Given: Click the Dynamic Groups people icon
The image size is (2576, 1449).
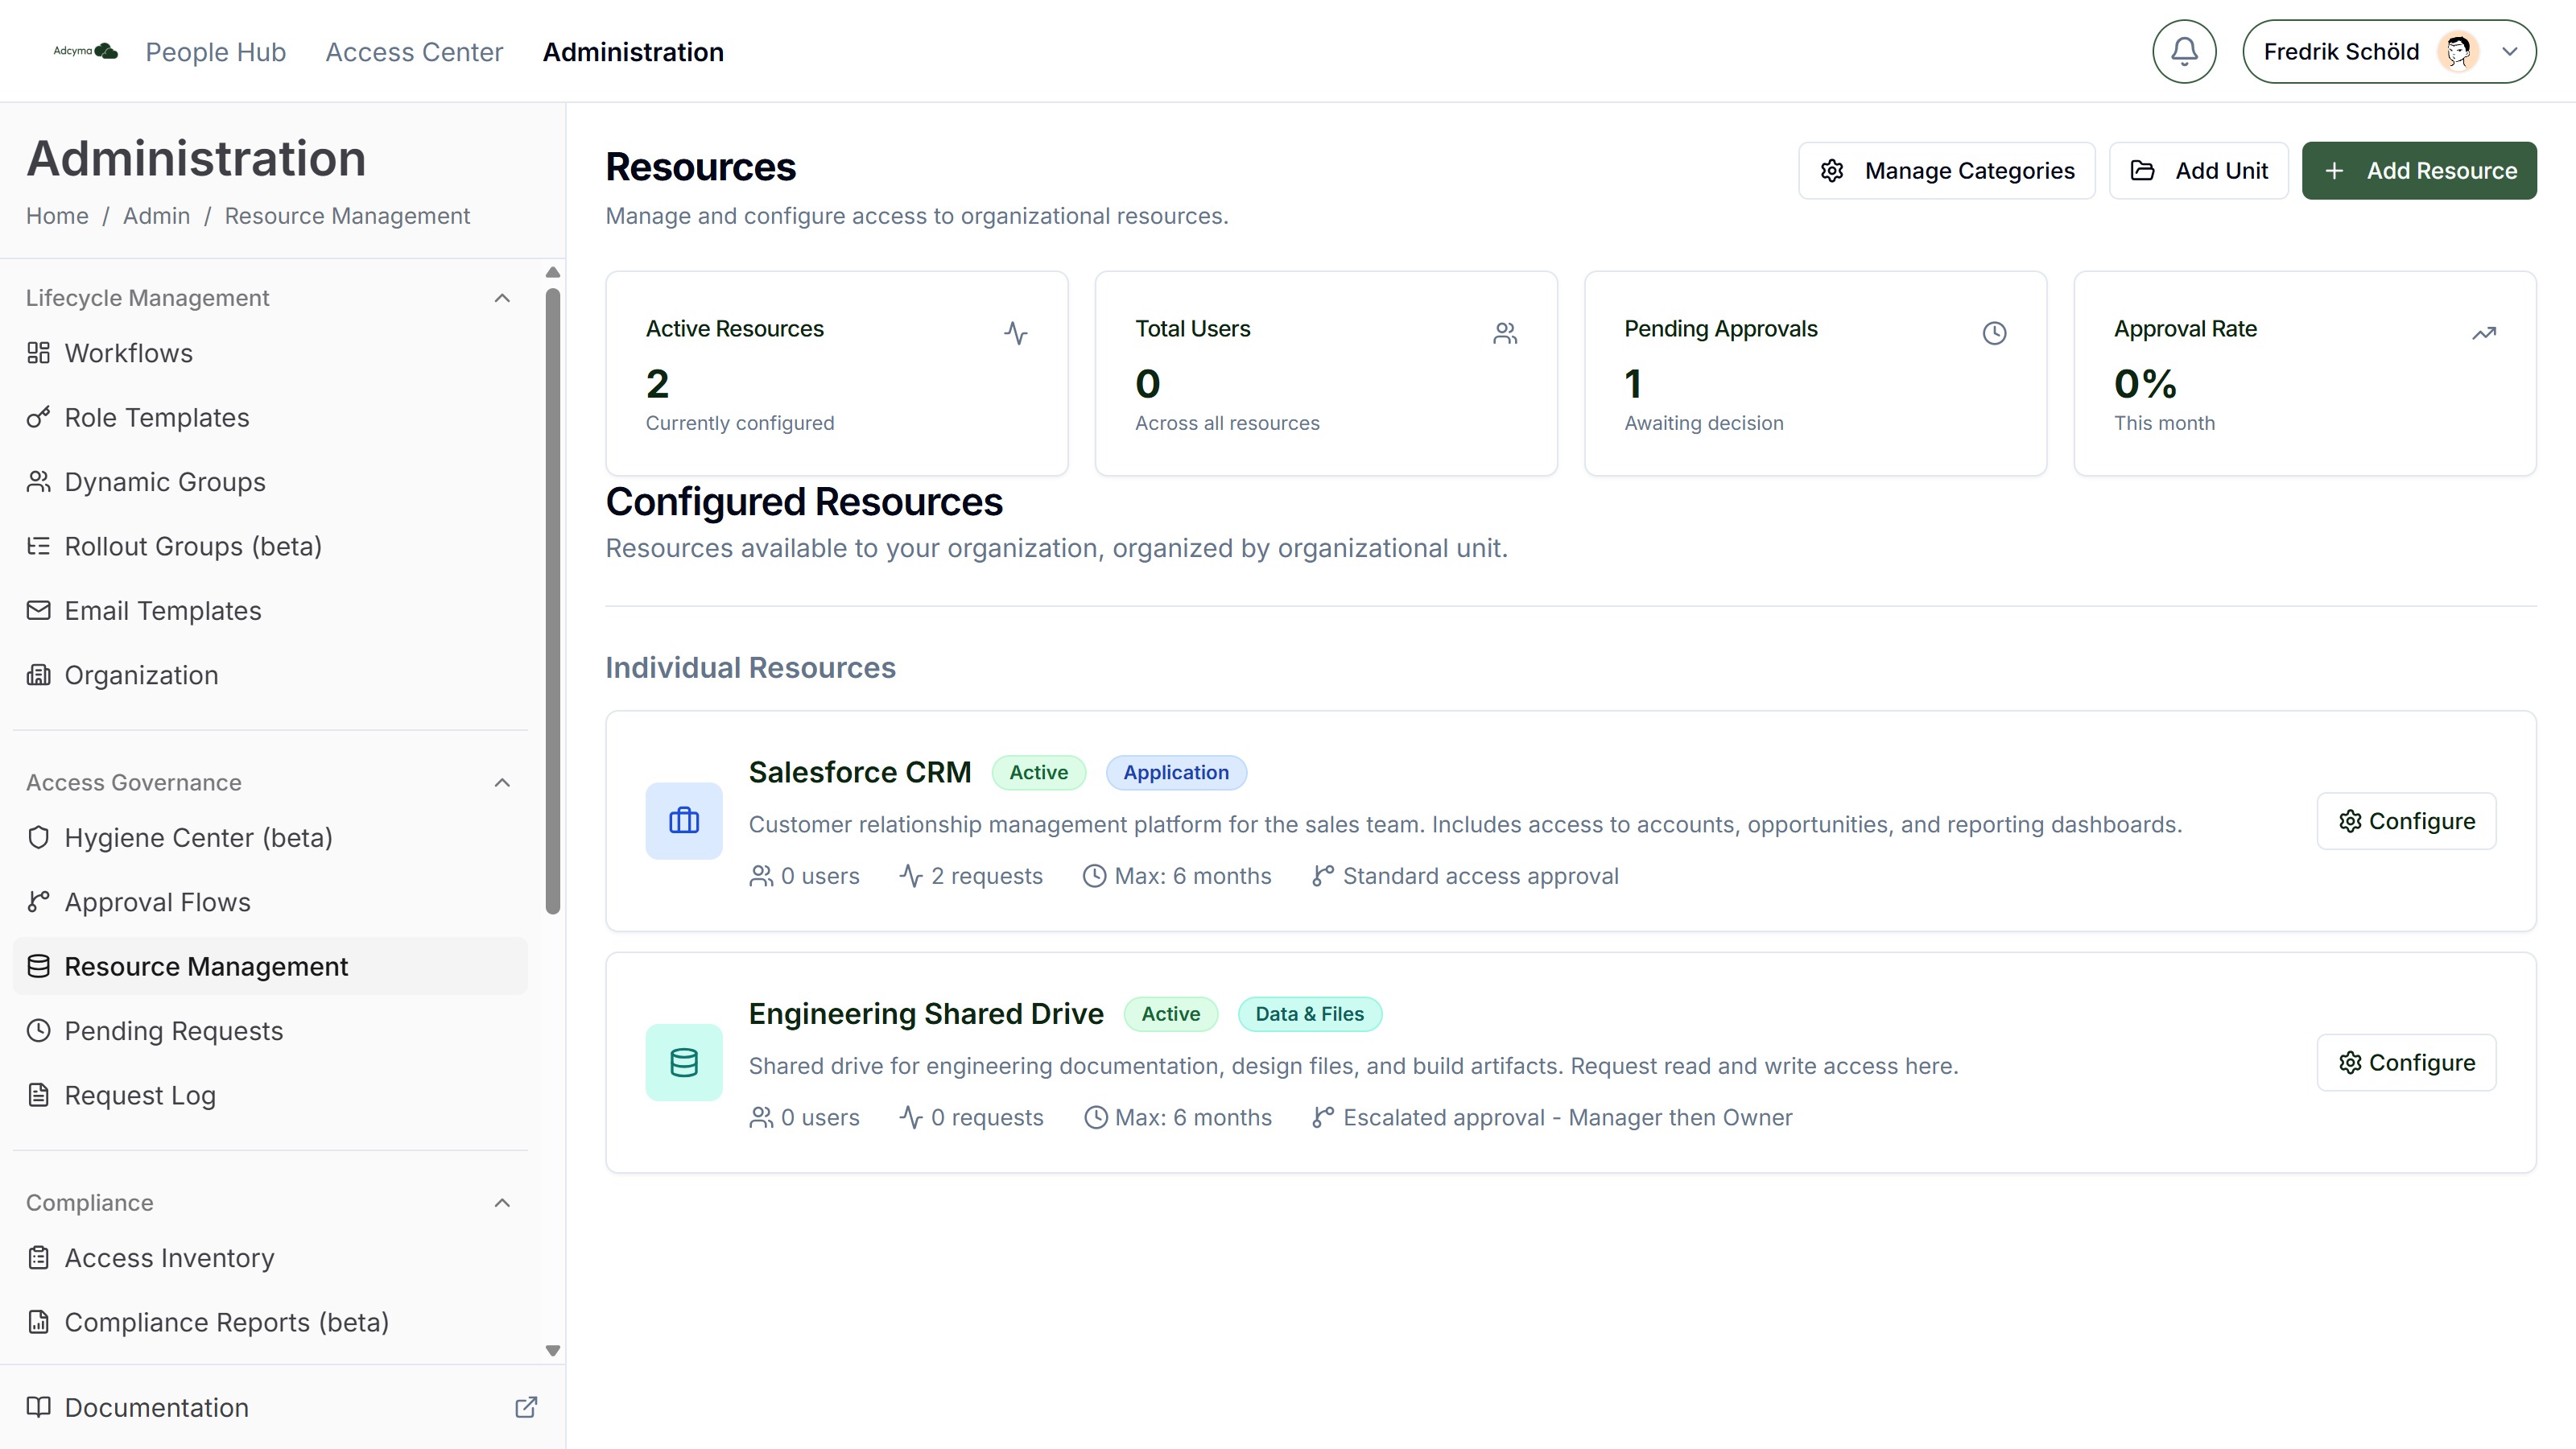Looking at the screenshot, I should (38, 482).
